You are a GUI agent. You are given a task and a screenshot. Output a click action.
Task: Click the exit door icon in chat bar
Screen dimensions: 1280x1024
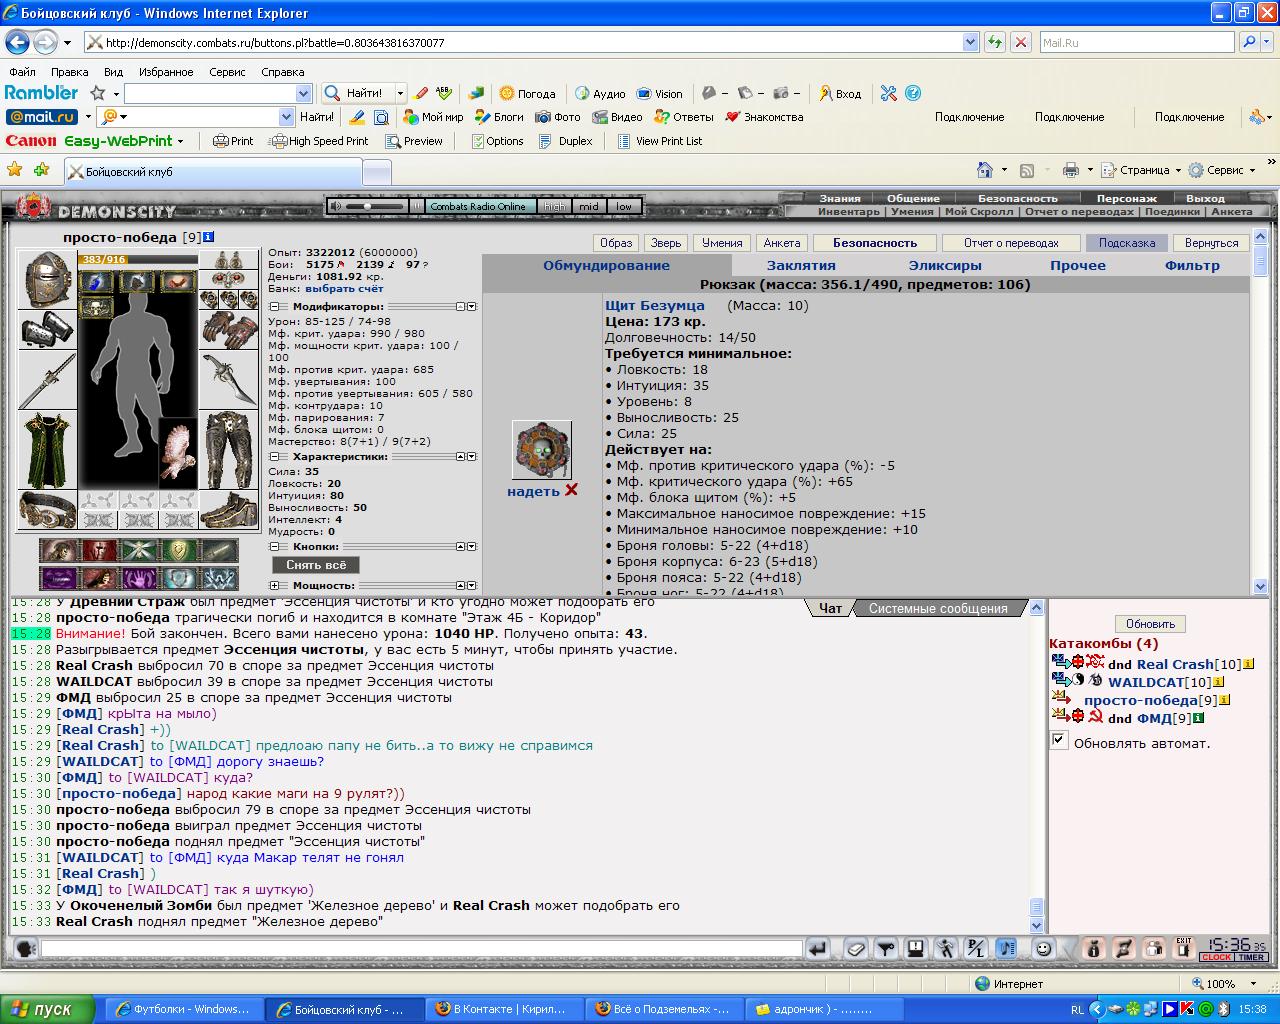click(1184, 948)
